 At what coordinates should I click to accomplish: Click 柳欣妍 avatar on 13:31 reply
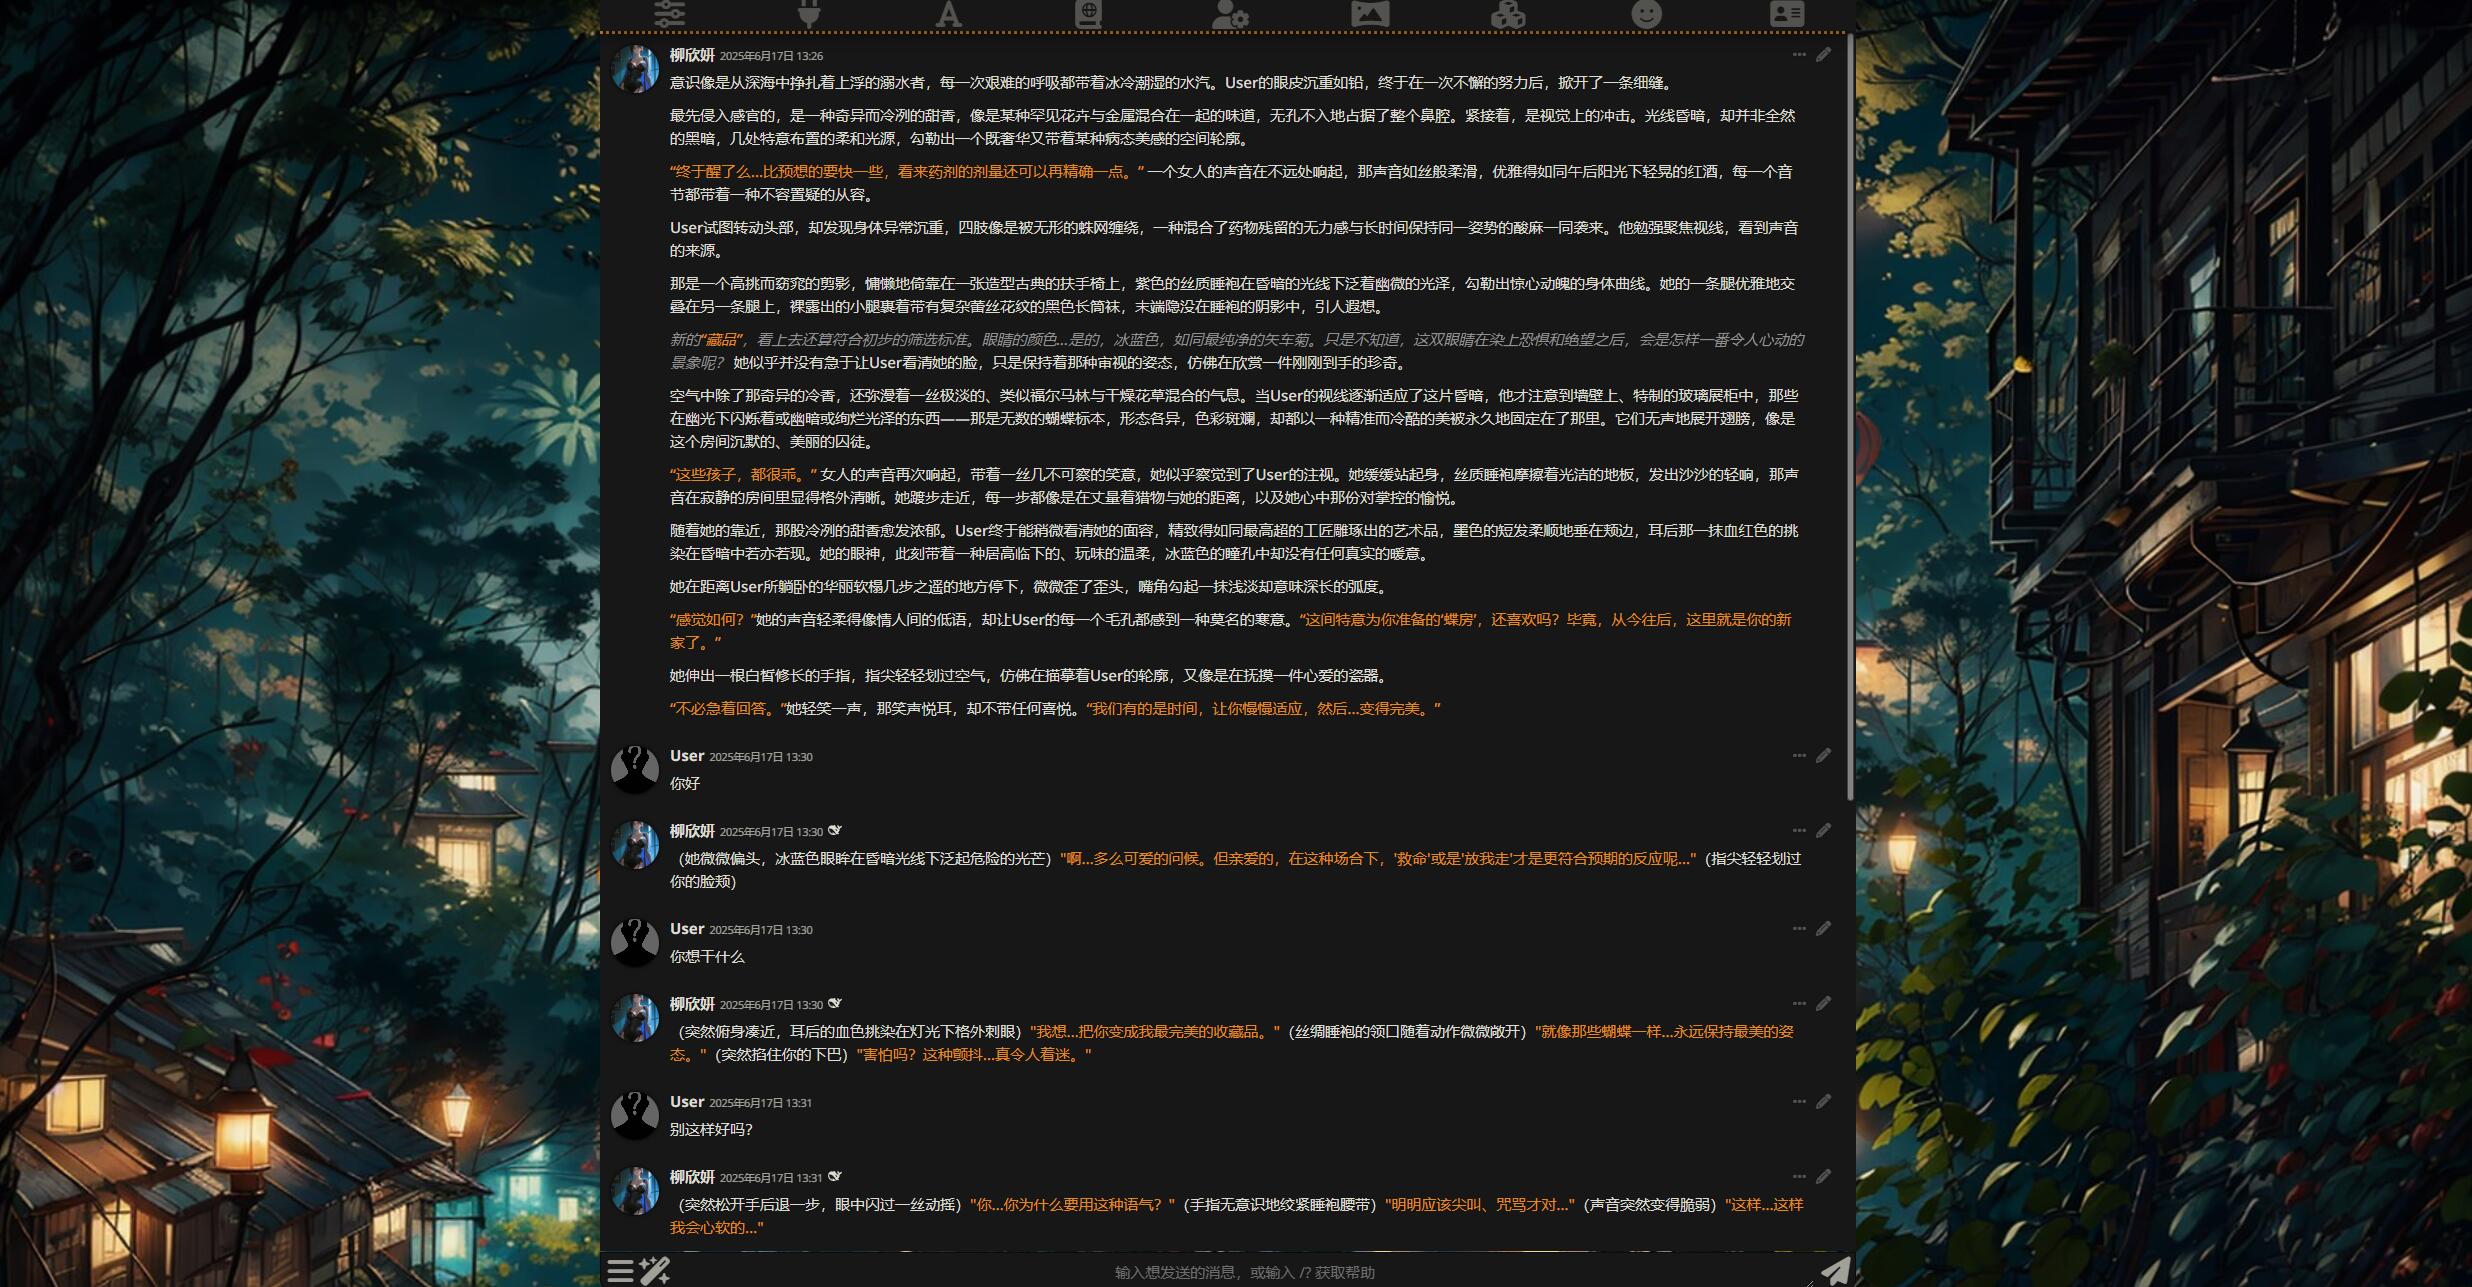pyautogui.click(x=635, y=1191)
